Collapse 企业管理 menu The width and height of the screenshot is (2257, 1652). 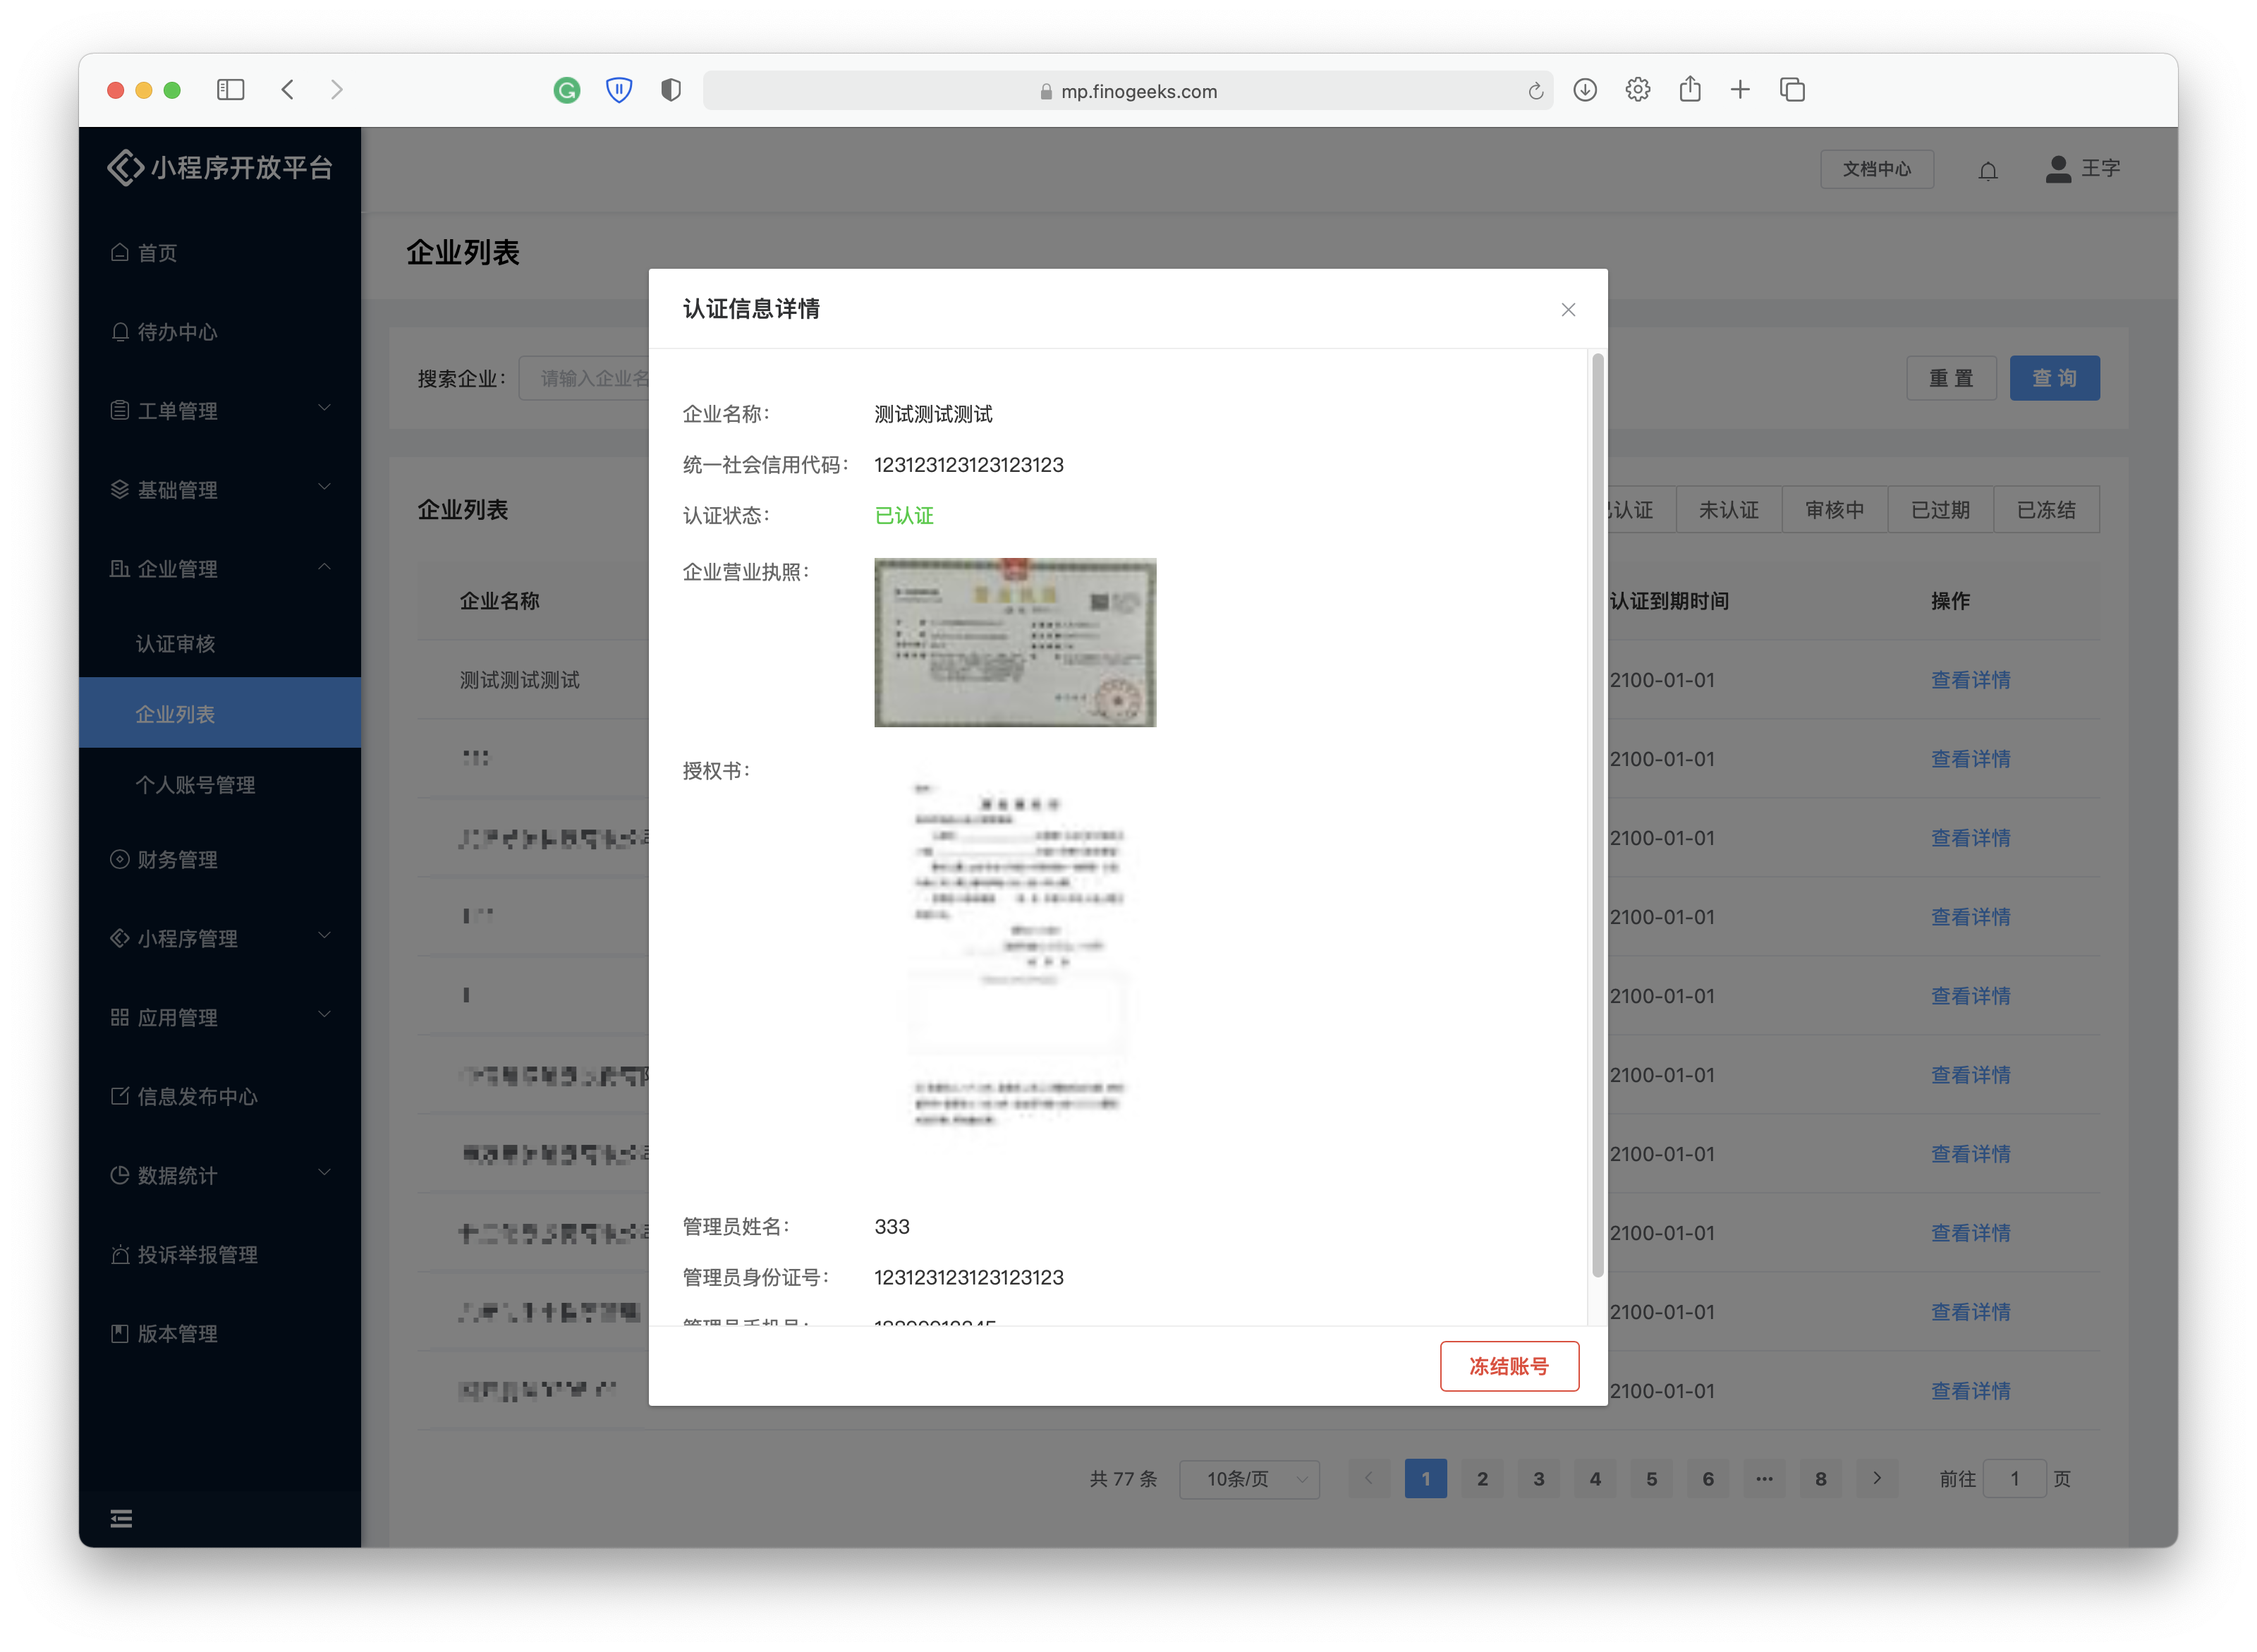click(x=219, y=568)
